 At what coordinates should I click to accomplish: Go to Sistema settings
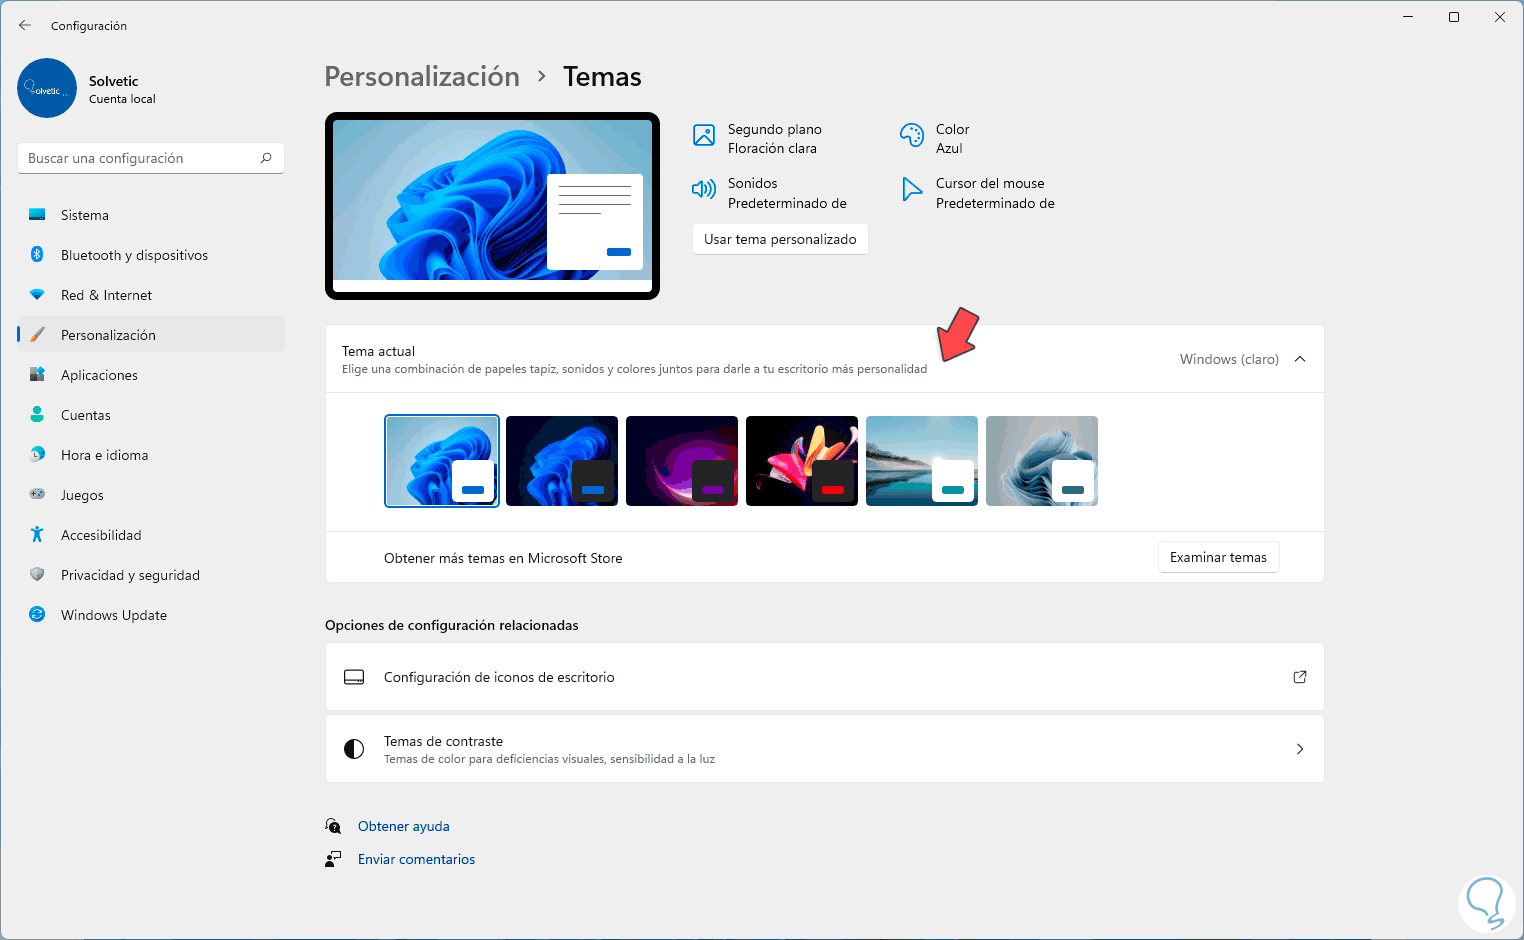click(151, 215)
